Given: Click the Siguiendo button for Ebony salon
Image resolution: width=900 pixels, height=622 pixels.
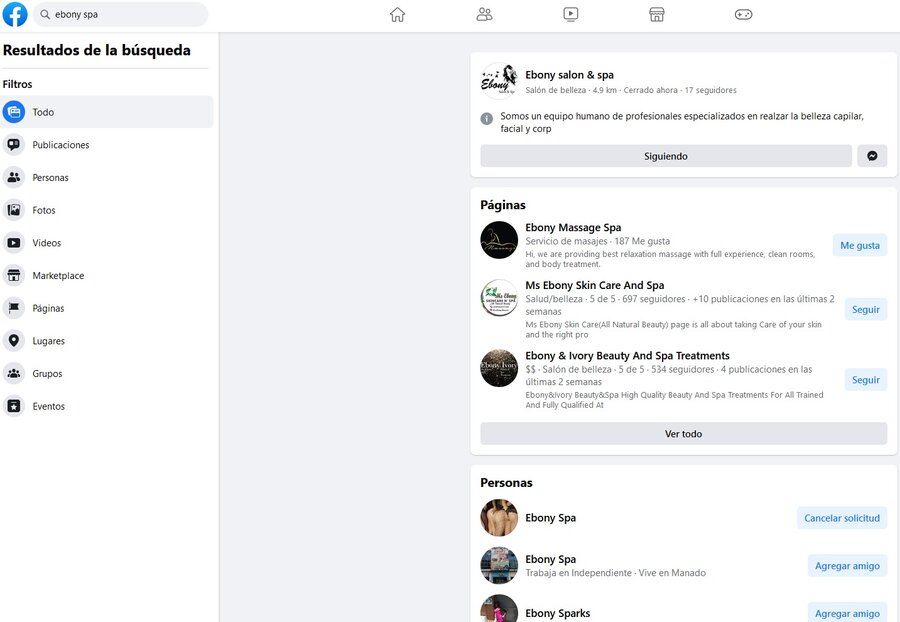Looking at the screenshot, I should 666,156.
